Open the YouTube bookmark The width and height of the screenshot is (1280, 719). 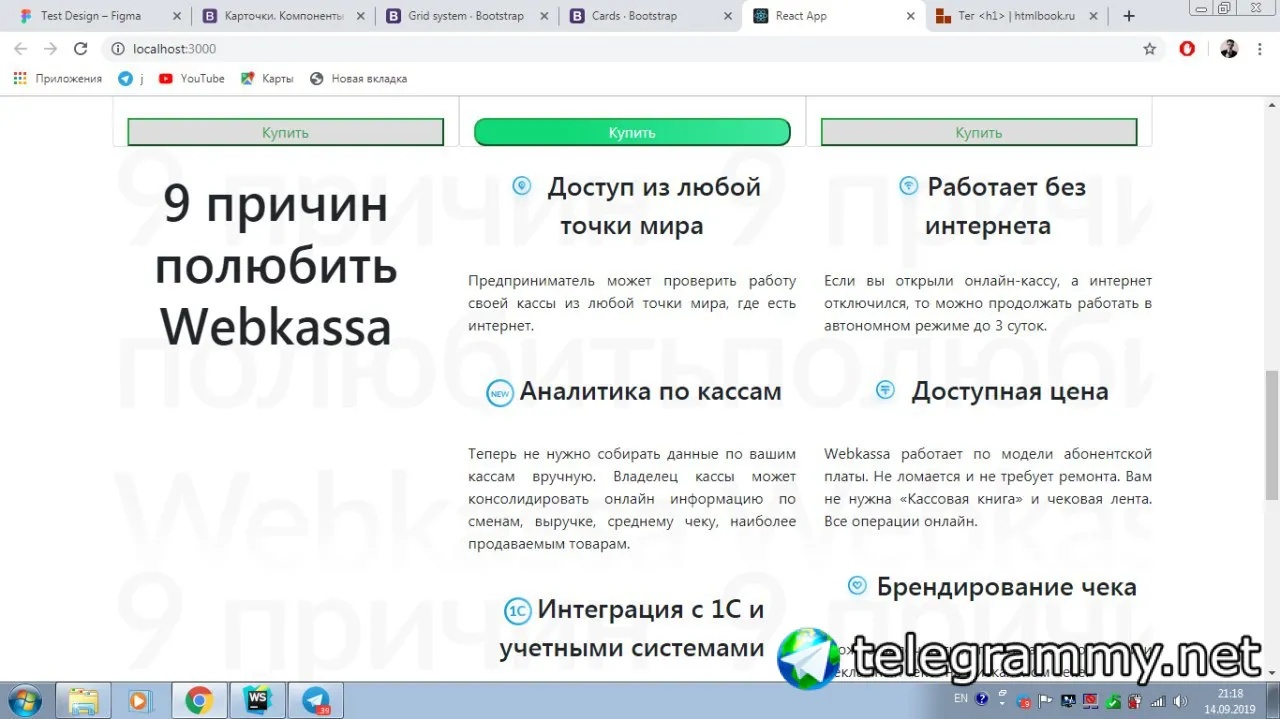(x=191, y=78)
